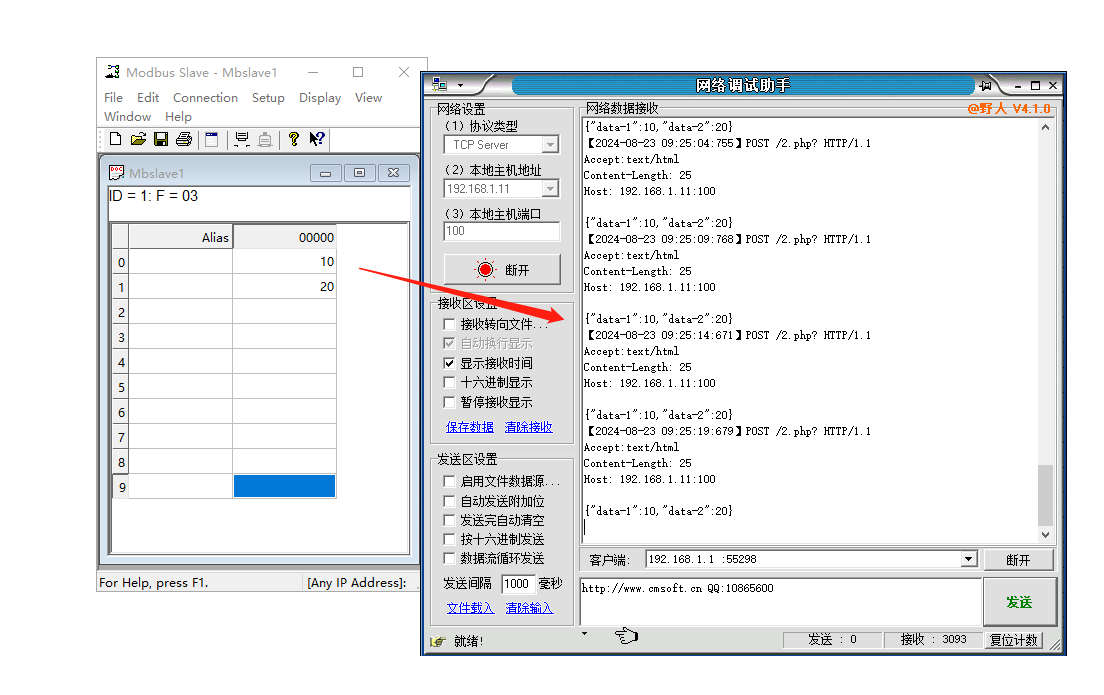Click the pin icon in network debugger title bar
This screenshot has height=695, width=1104.
click(986, 85)
